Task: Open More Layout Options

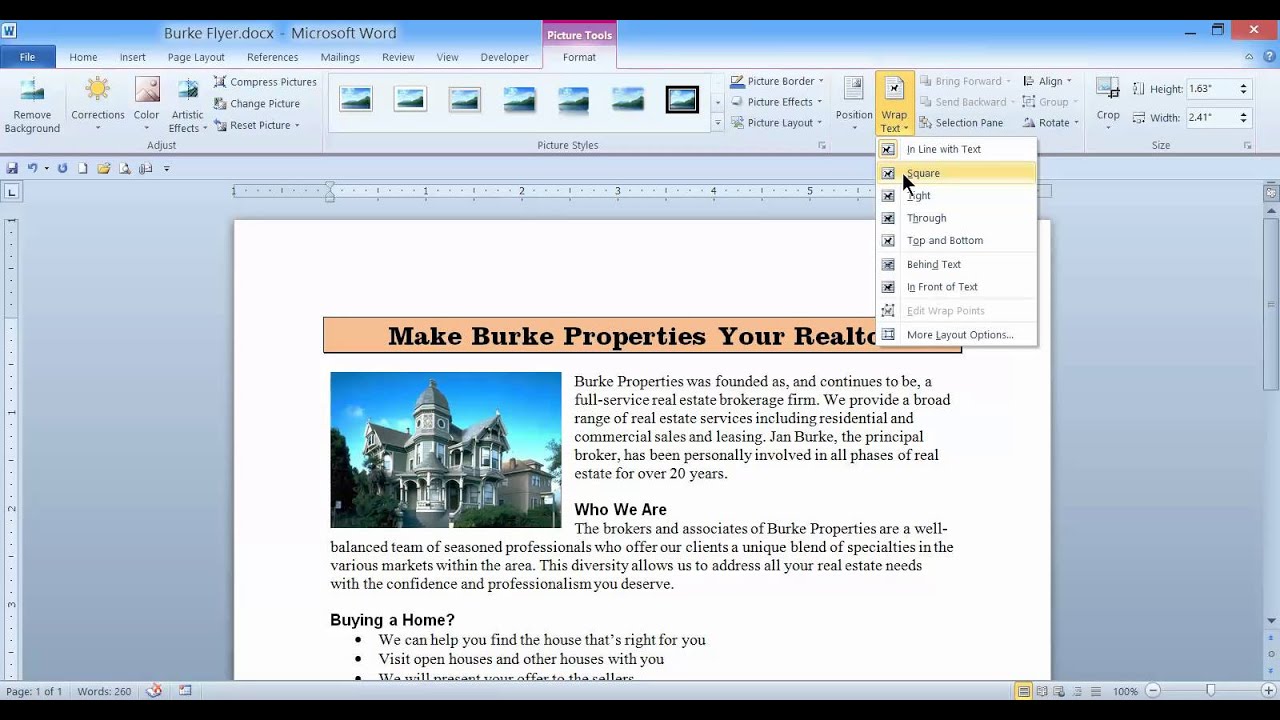Action: [956, 335]
